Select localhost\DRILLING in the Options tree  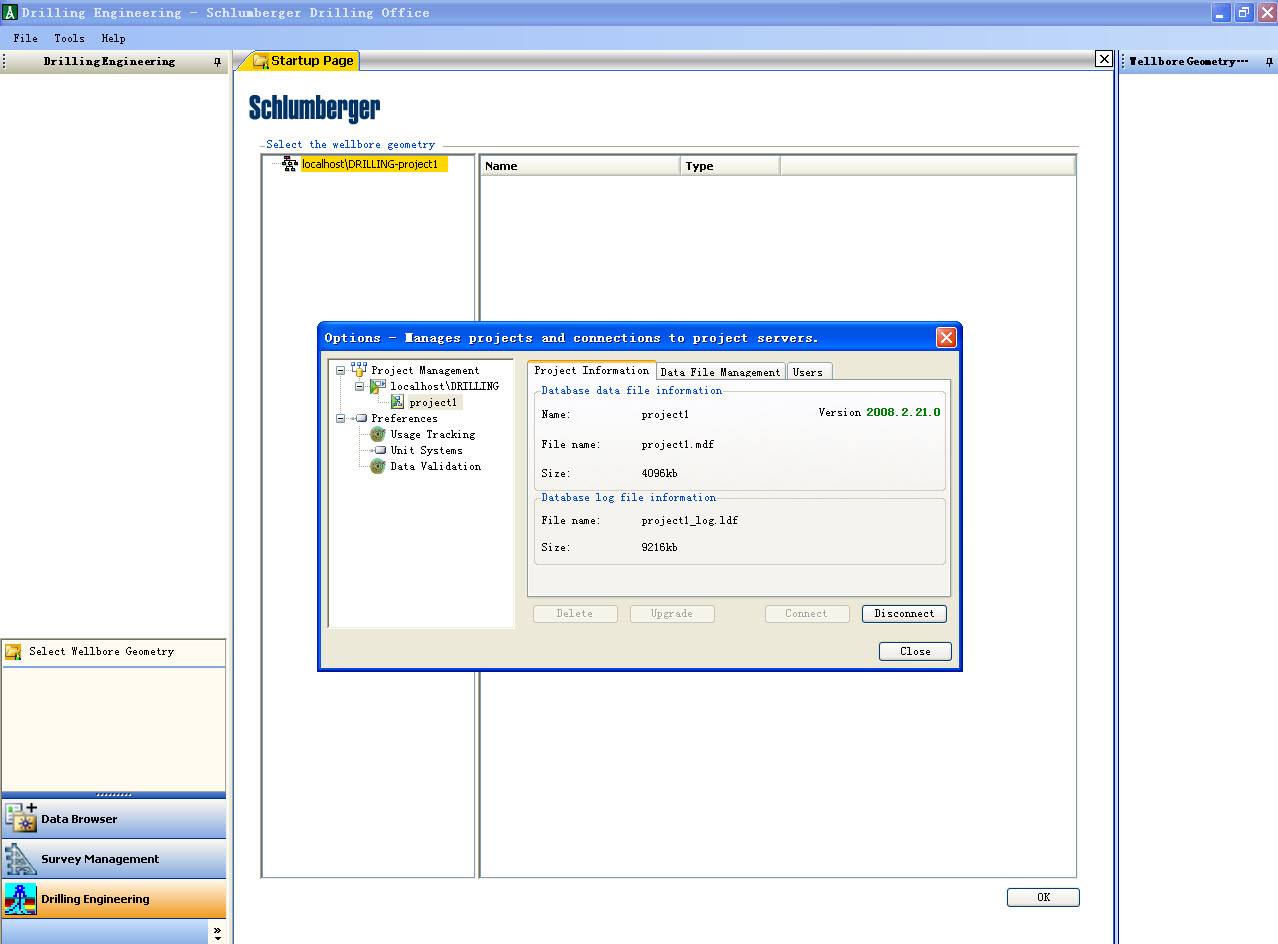coord(444,386)
